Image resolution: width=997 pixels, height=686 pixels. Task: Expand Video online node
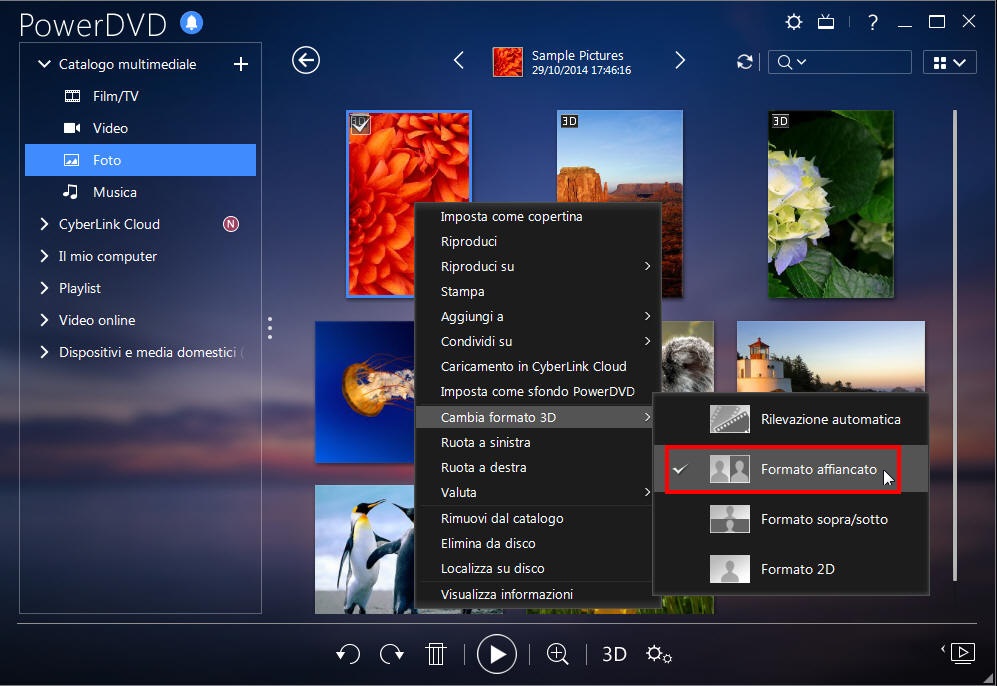tap(44, 320)
